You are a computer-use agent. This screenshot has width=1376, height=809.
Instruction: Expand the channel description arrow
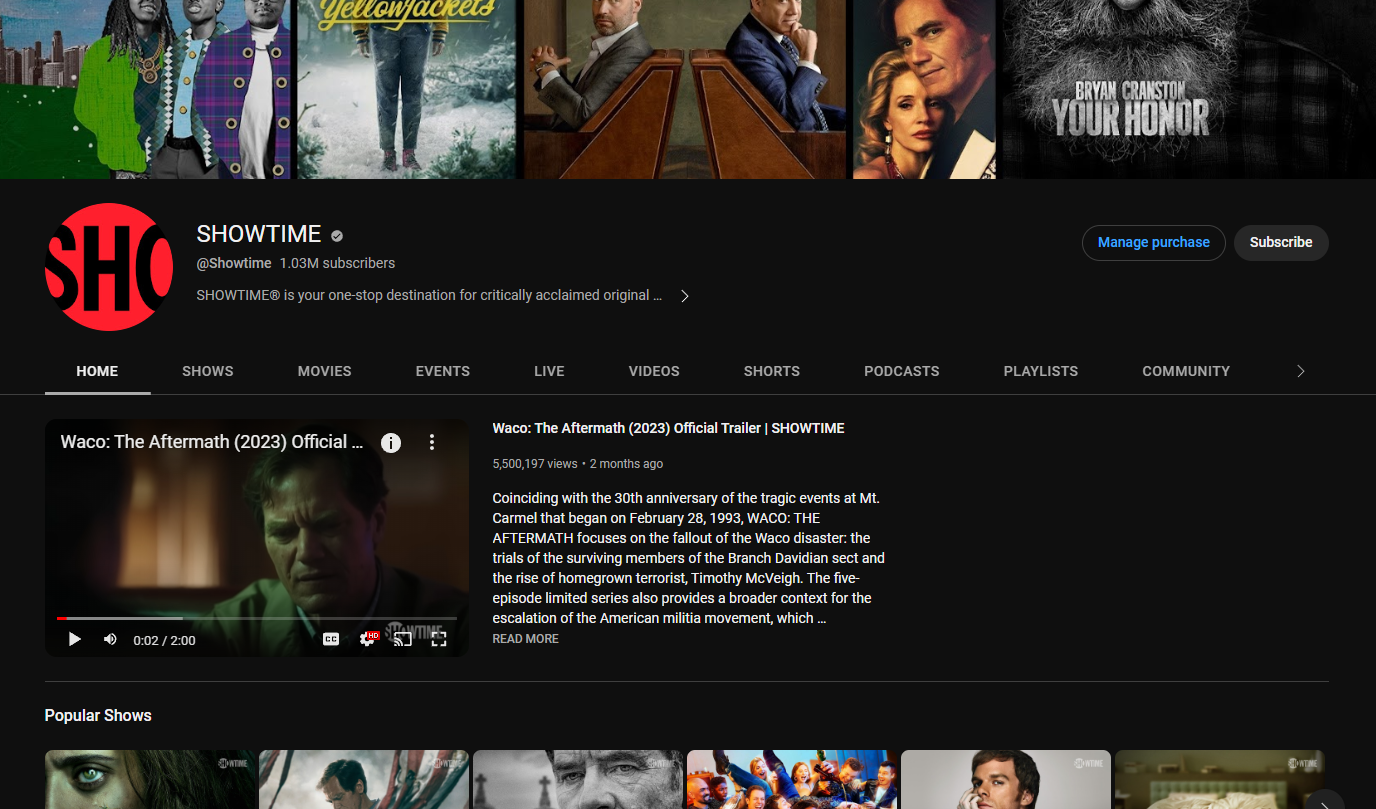coord(685,296)
